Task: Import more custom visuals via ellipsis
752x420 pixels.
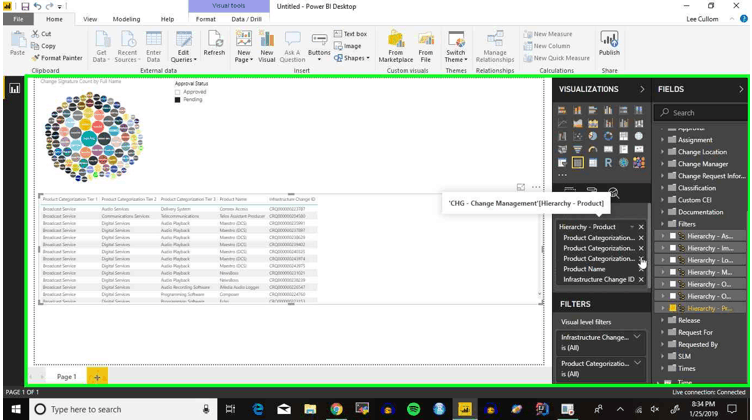Action: [x=562, y=175]
